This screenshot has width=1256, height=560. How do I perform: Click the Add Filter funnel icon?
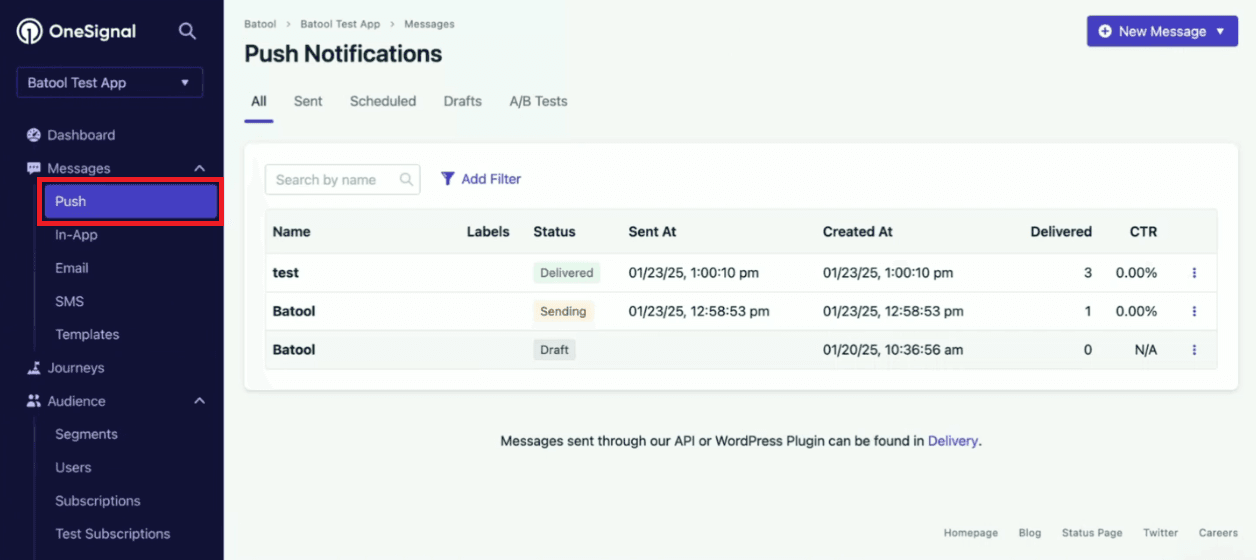(448, 179)
